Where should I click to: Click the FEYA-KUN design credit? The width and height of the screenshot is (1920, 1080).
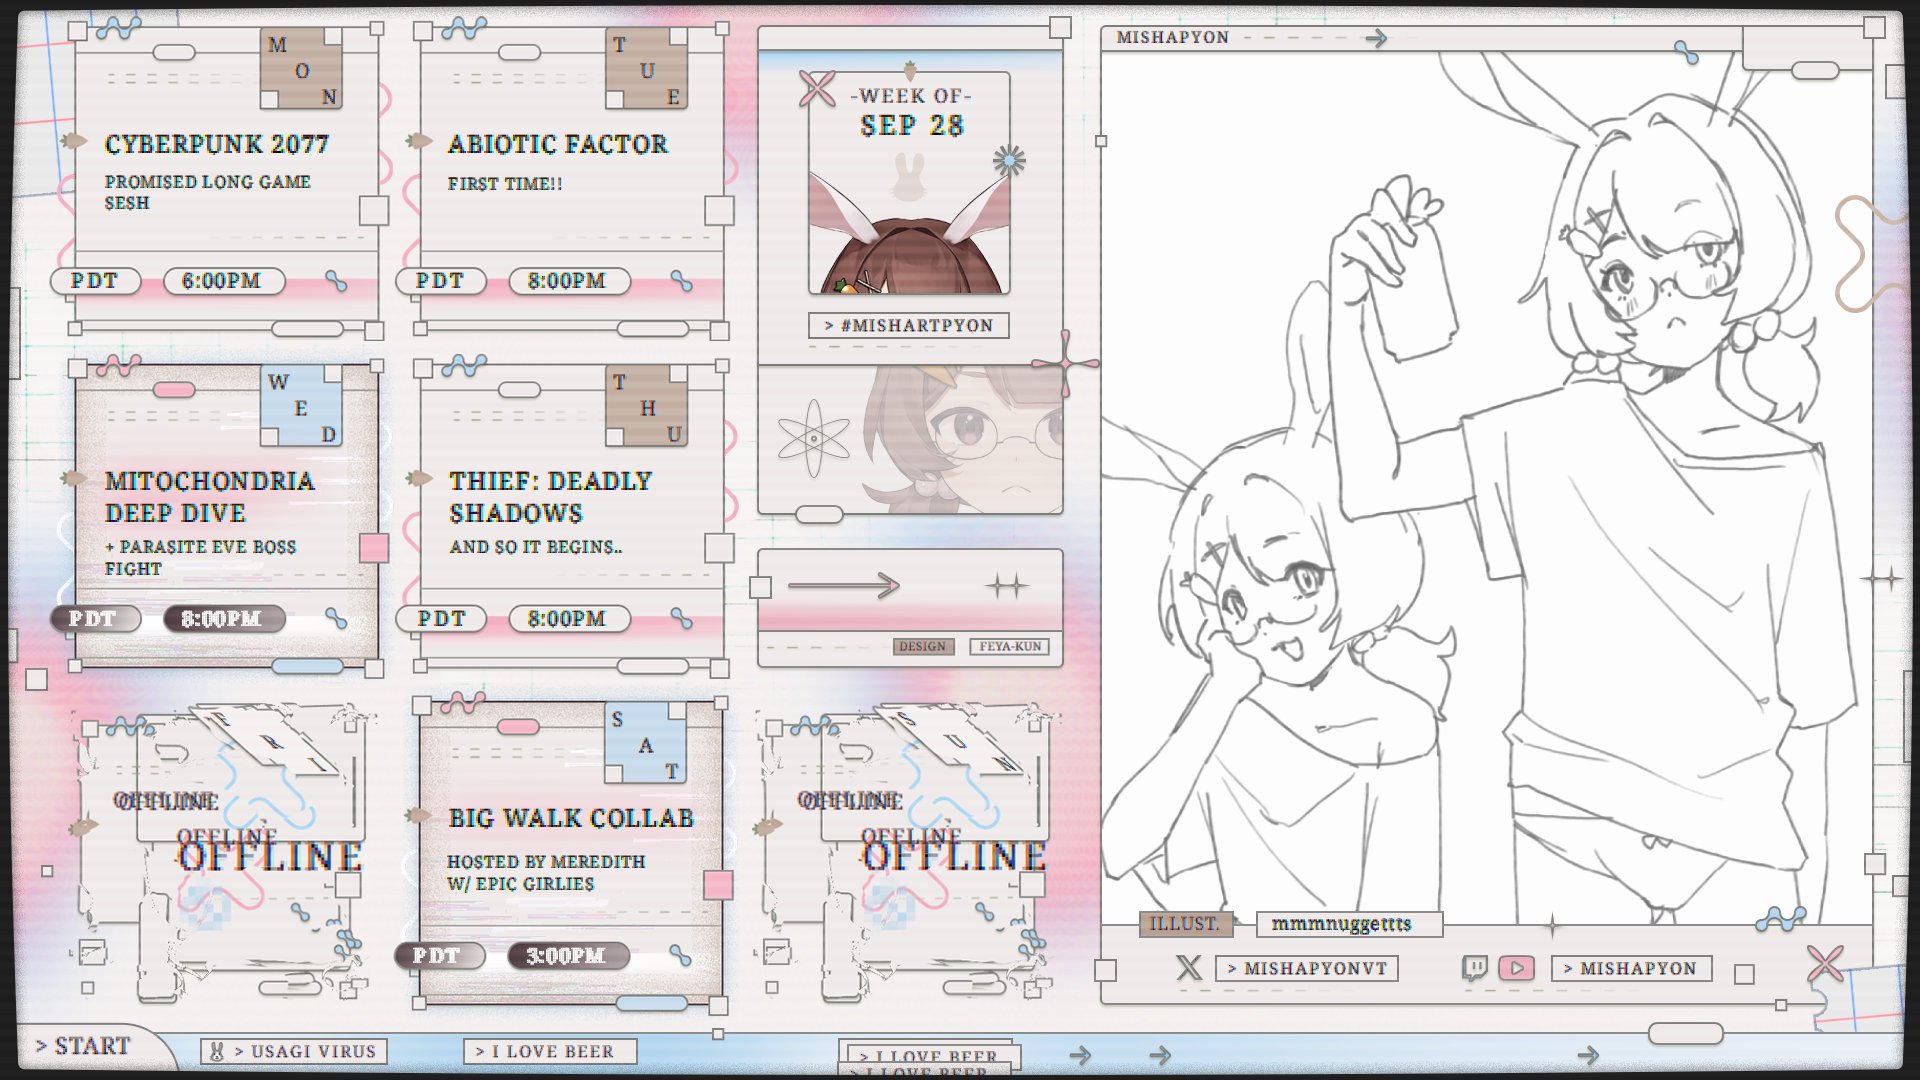(1009, 647)
